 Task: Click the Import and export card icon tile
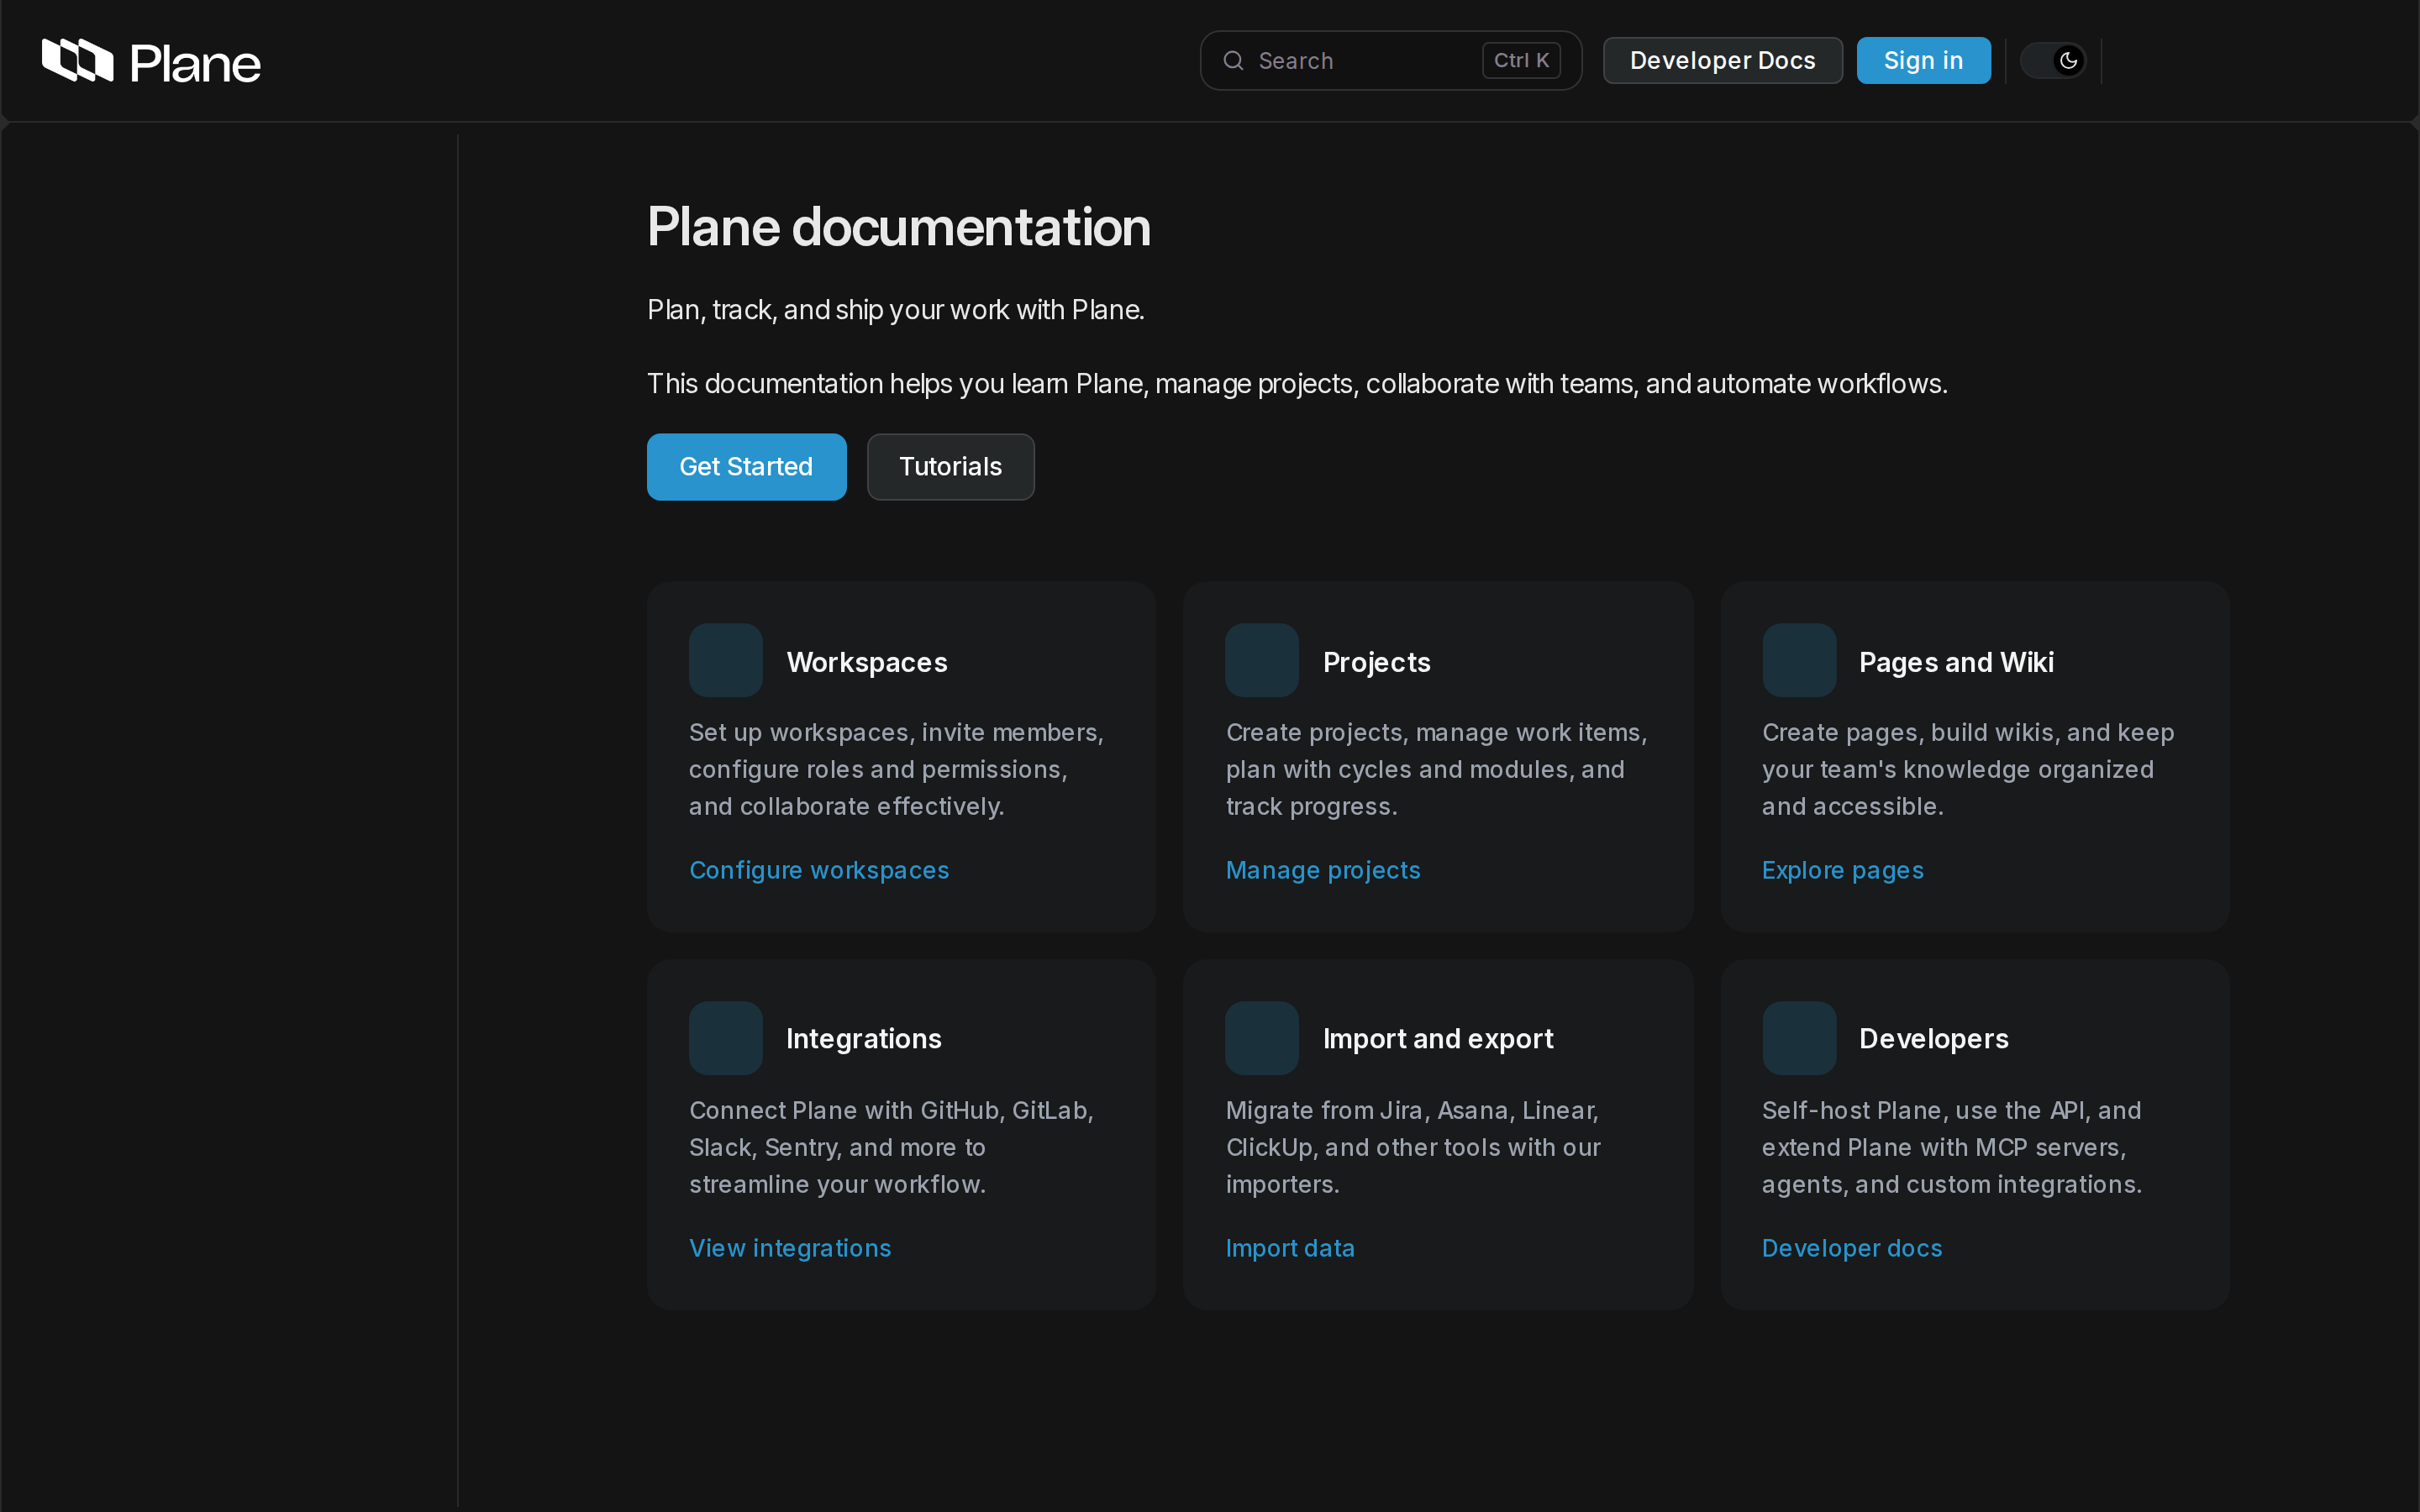(x=1262, y=1038)
